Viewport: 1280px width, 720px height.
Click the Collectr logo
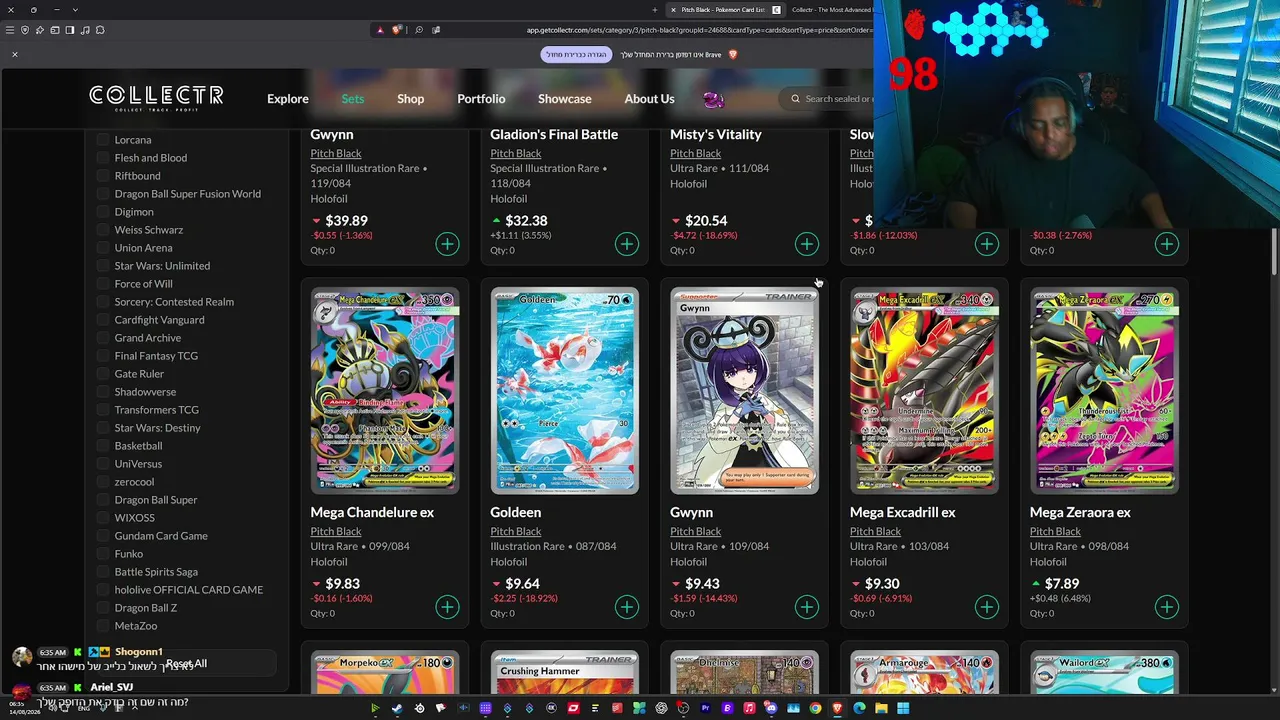pos(156,97)
